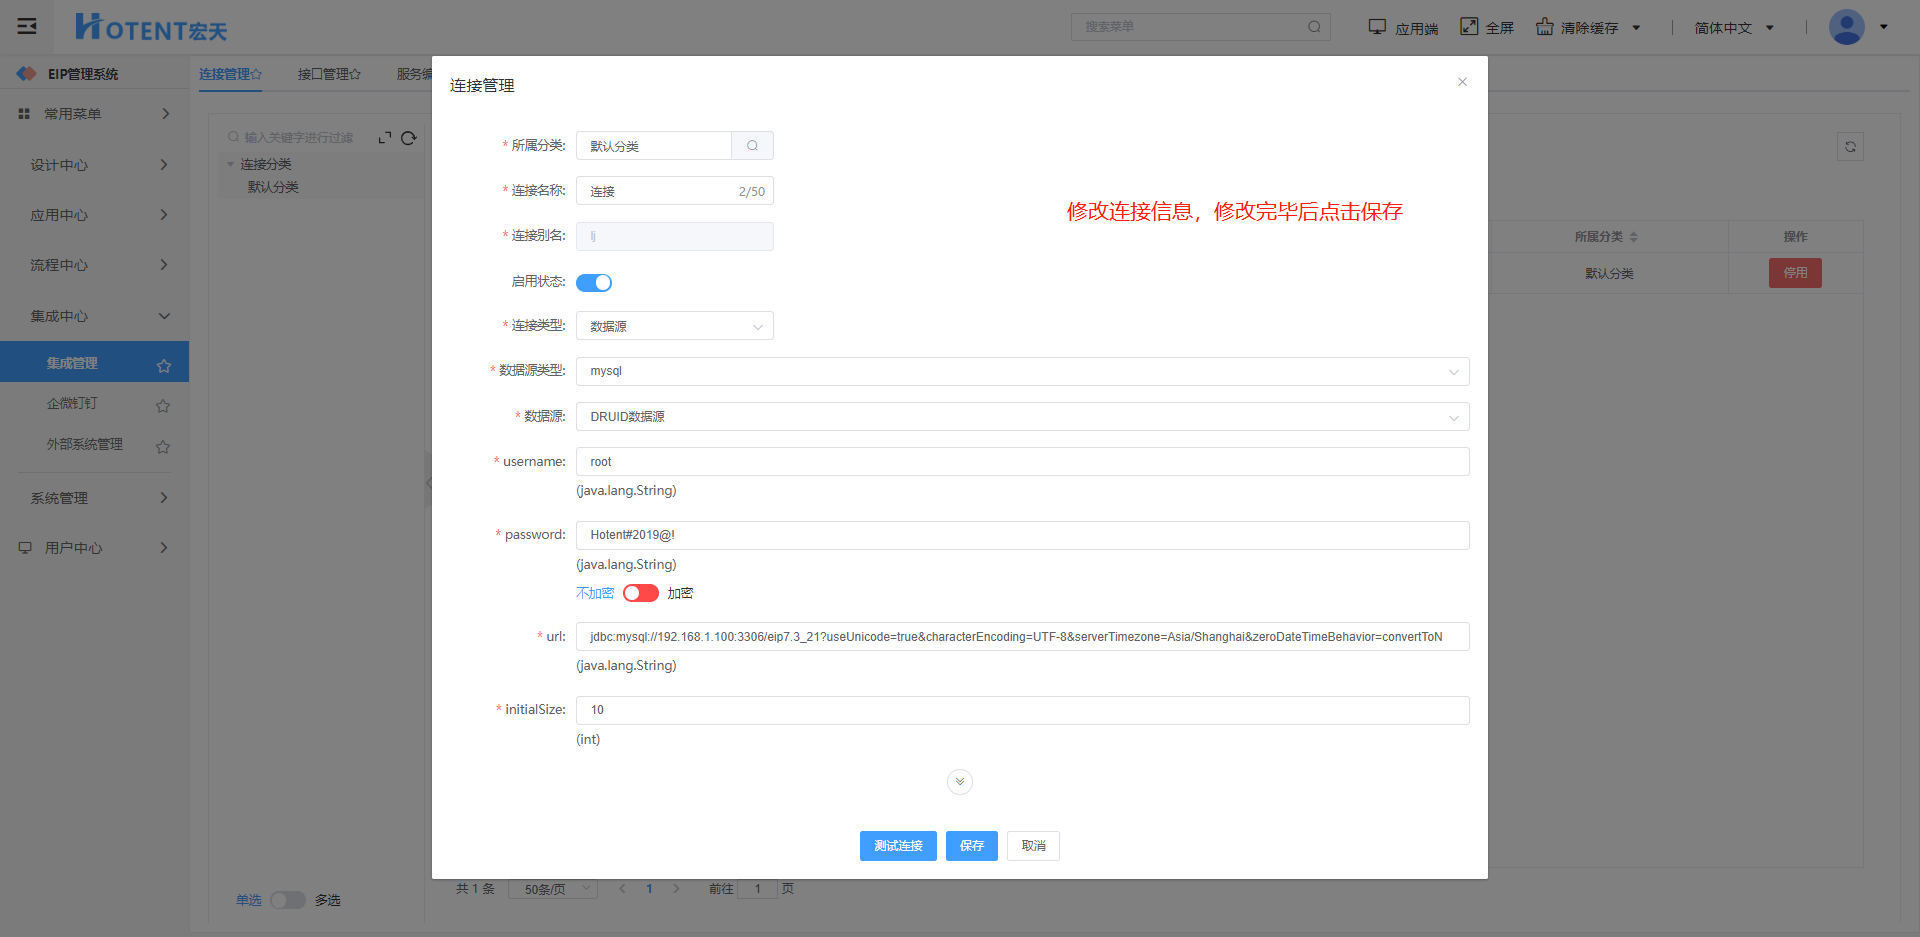Viewport: 1920px width, 937px height.
Task: Toggle the 单选/多选 selection switch
Action: tap(288, 900)
